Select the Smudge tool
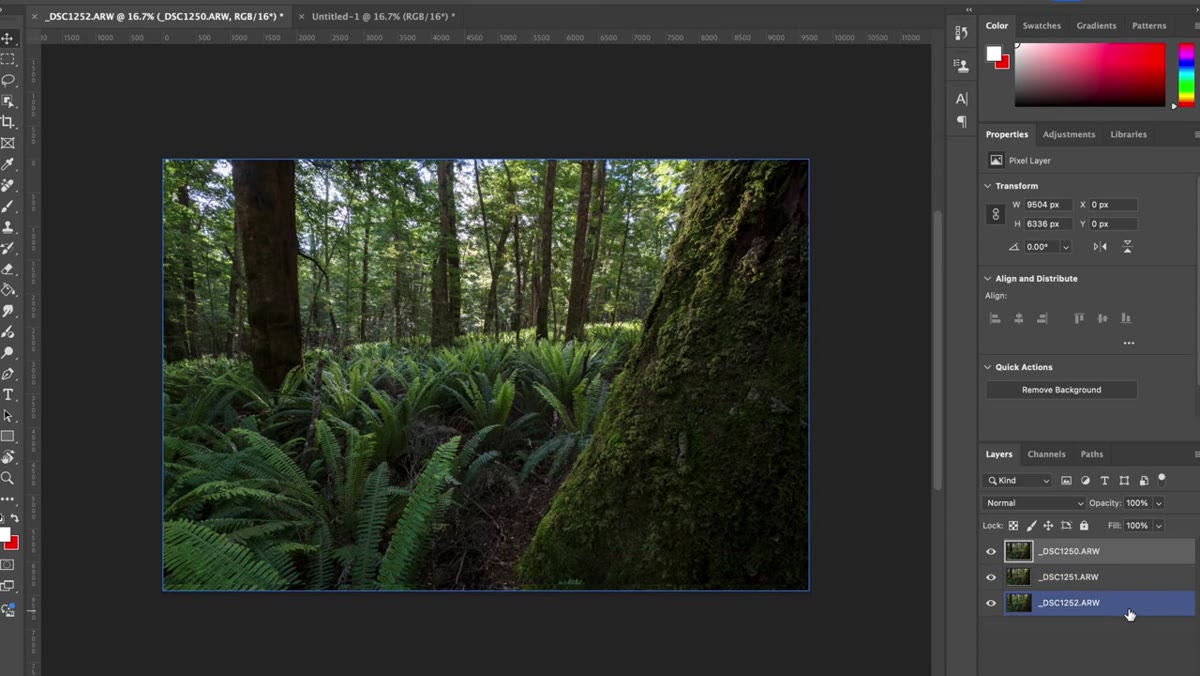This screenshot has height=676, width=1200. (7, 311)
